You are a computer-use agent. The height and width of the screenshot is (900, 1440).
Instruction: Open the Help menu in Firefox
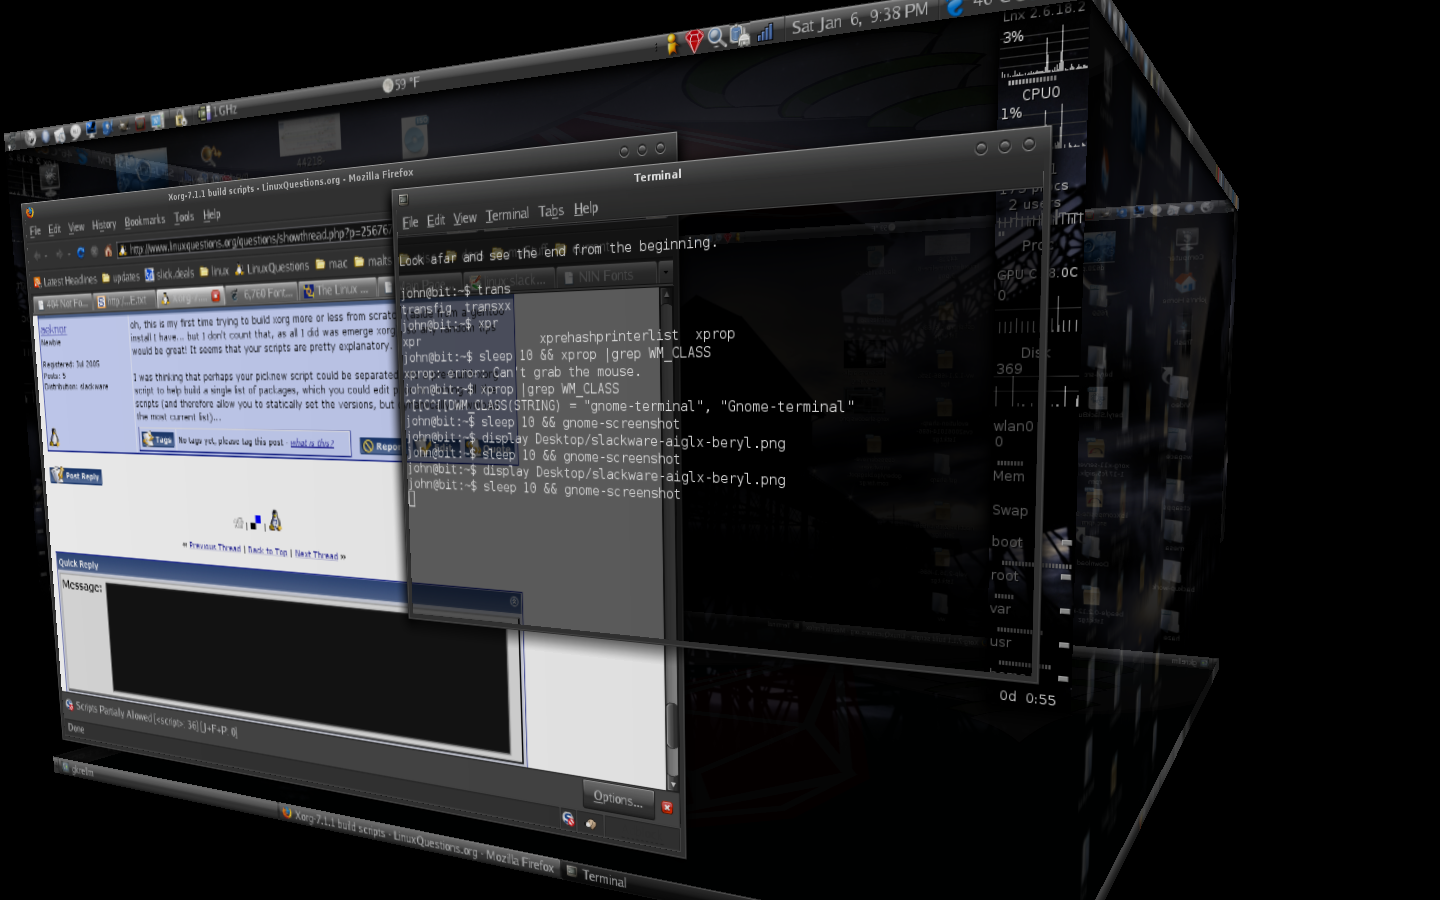pyautogui.click(x=212, y=215)
